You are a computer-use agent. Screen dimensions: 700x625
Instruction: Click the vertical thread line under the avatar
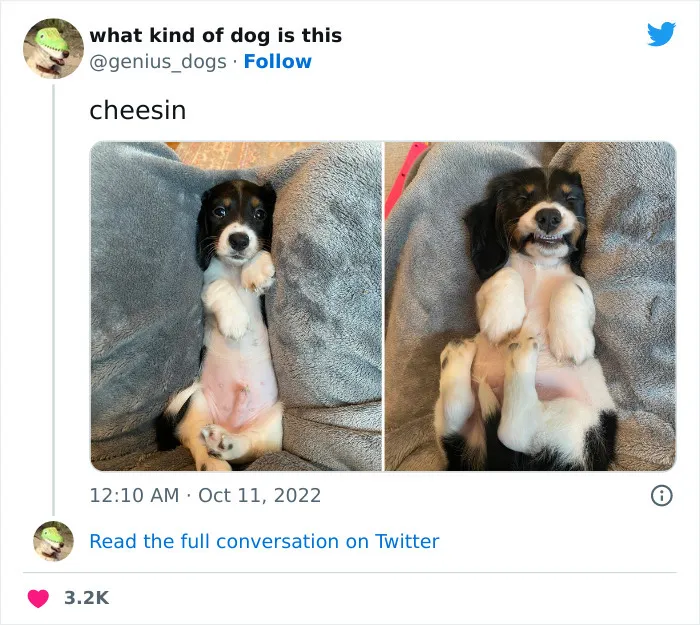[53, 300]
